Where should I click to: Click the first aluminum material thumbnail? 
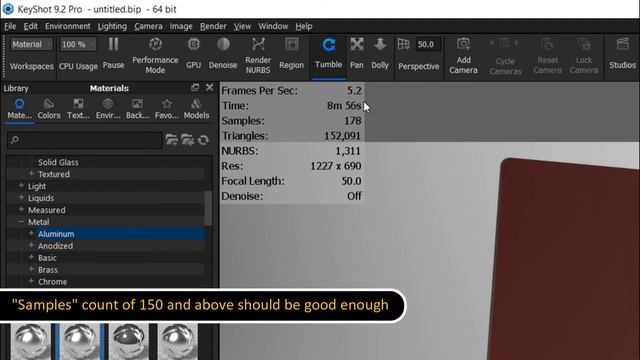[x=31, y=342]
